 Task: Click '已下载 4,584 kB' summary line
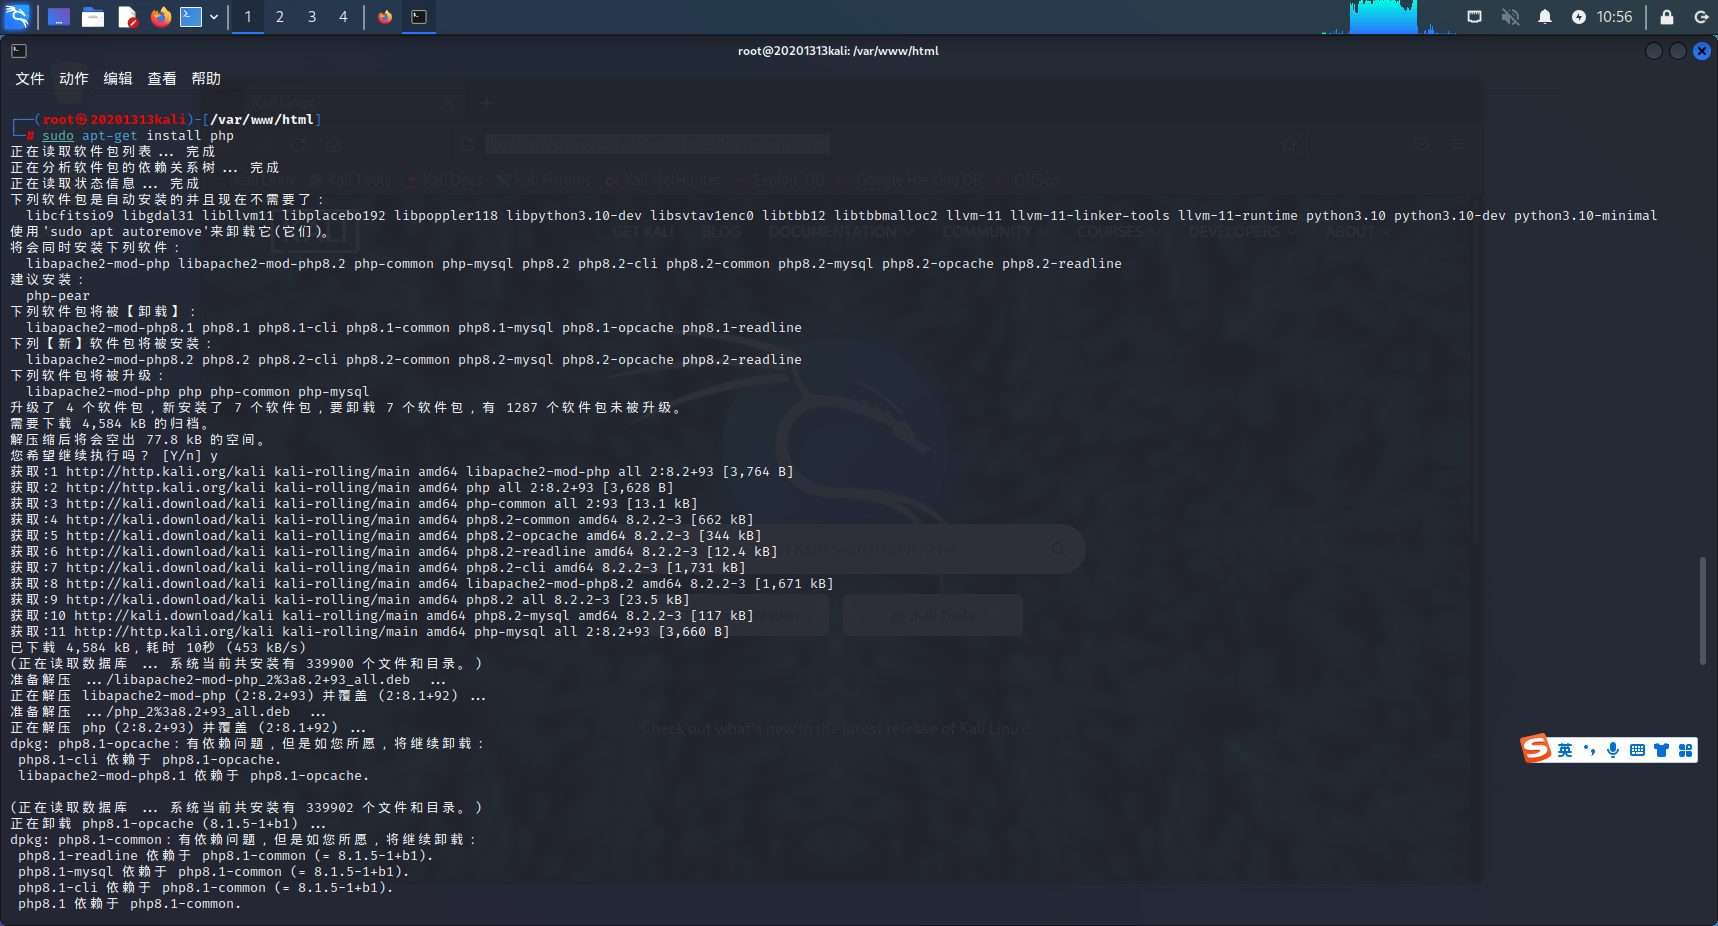click(158, 648)
